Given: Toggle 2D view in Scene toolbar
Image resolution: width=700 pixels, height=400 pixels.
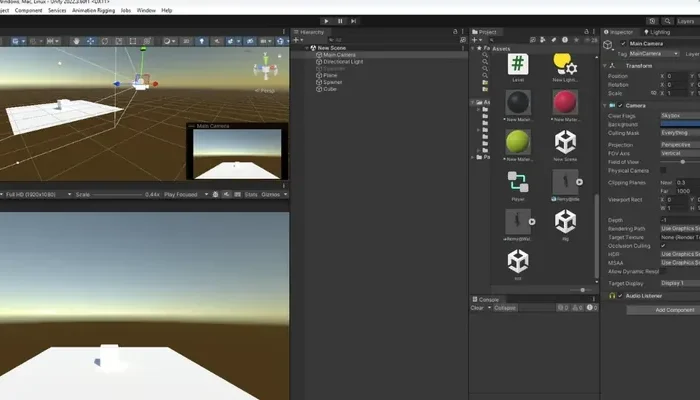Looking at the screenshot, I should (x=186, y=41).
